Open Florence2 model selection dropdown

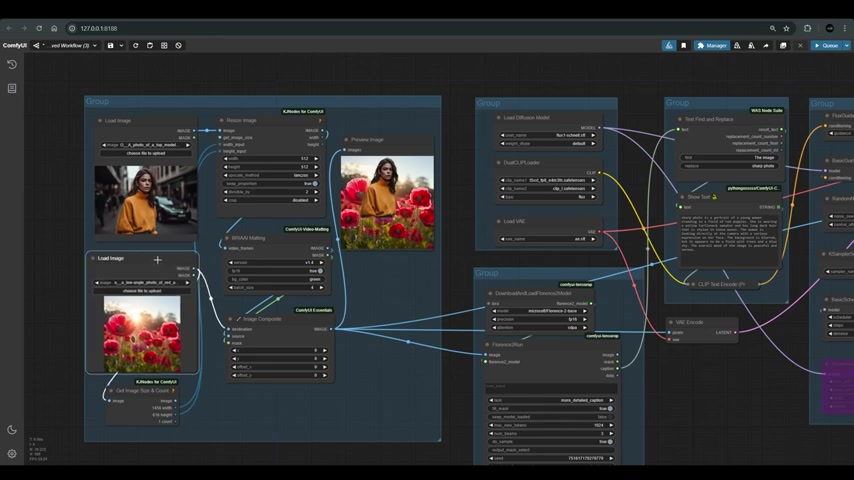tap(540, 311)
